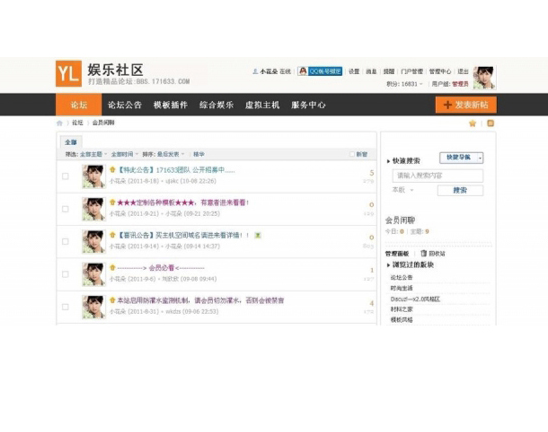
Task: Open 论坛公告 in 浏览过的版块 list
Action: [402, 278]
